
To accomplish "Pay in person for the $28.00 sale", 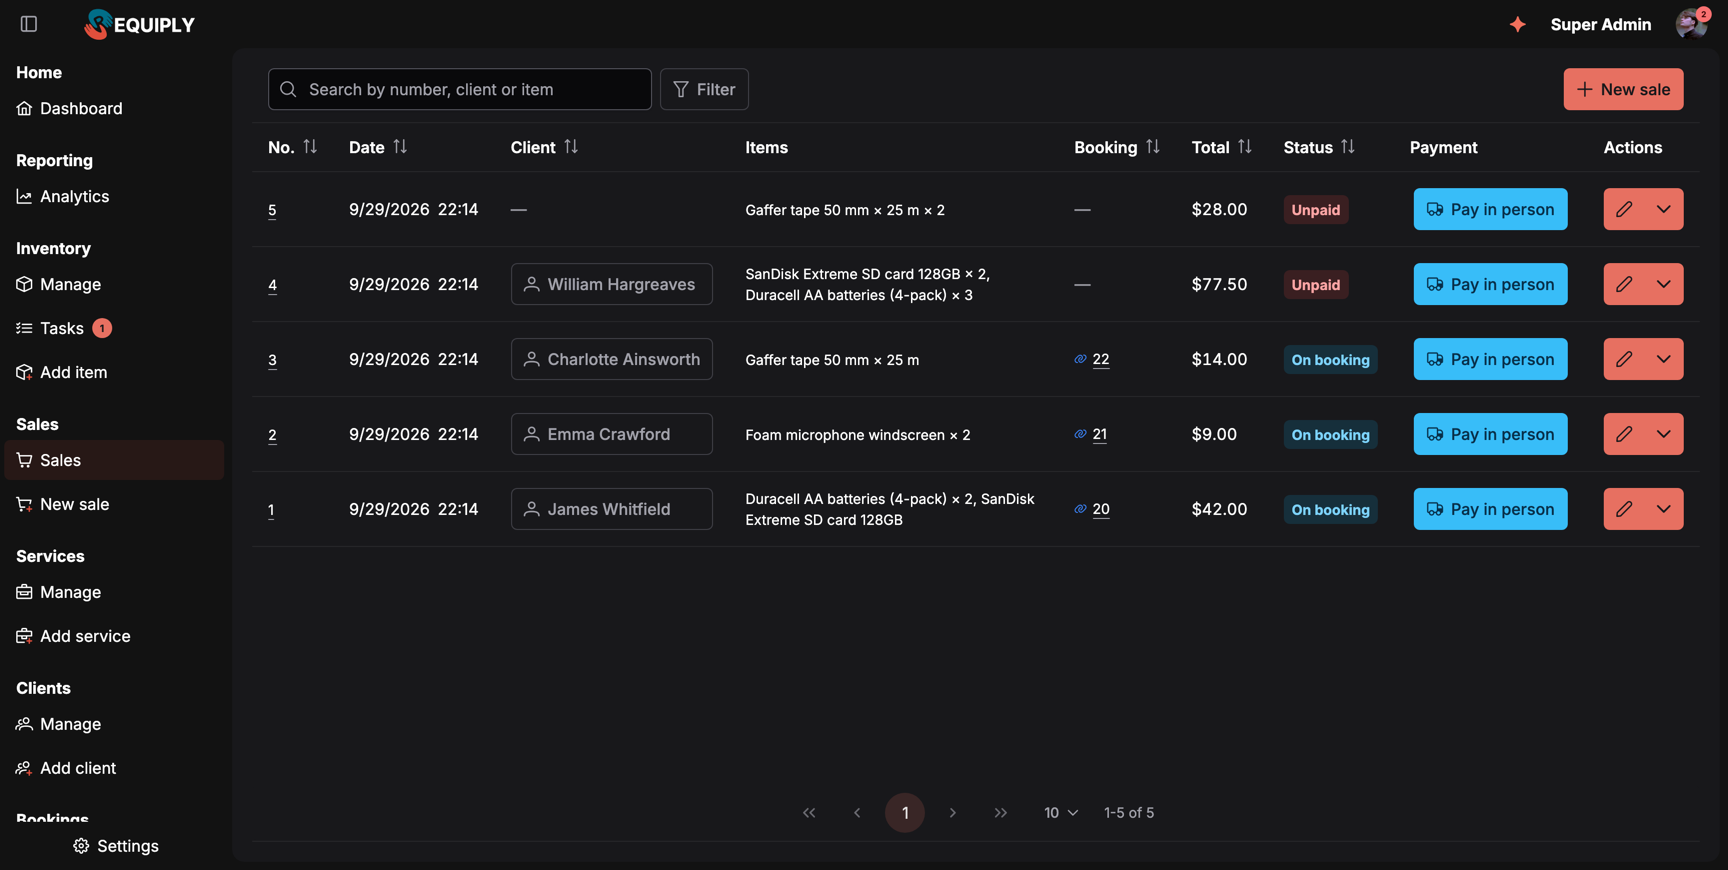I will 1490,209.
